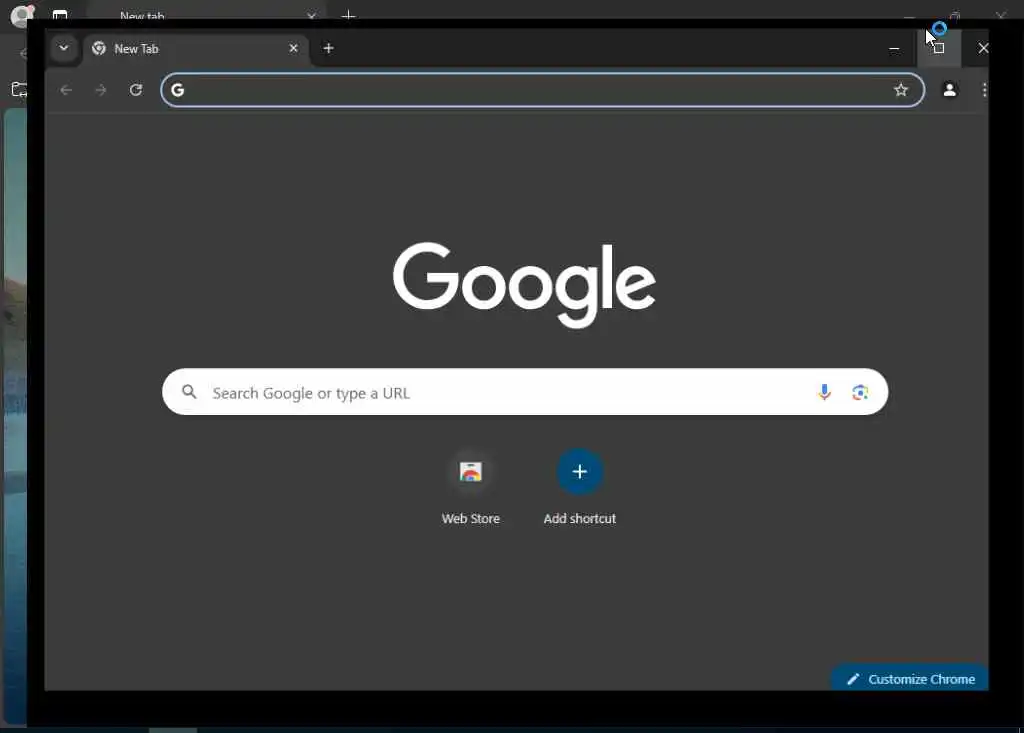Click the Customize Chrome button
The image size is (1024, 733).
(x=910, y=678)
